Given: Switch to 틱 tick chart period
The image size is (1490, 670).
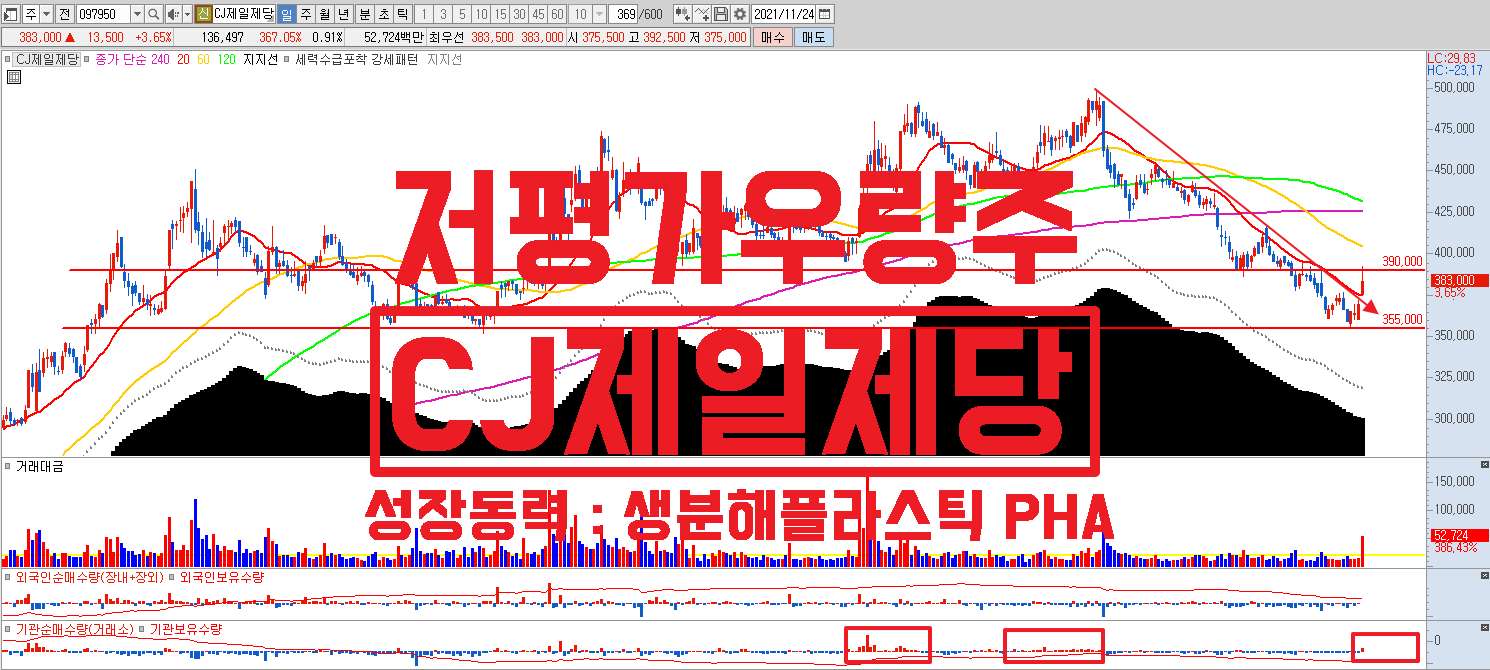Looking at the screenshot, I should click(x=401, y=14).
